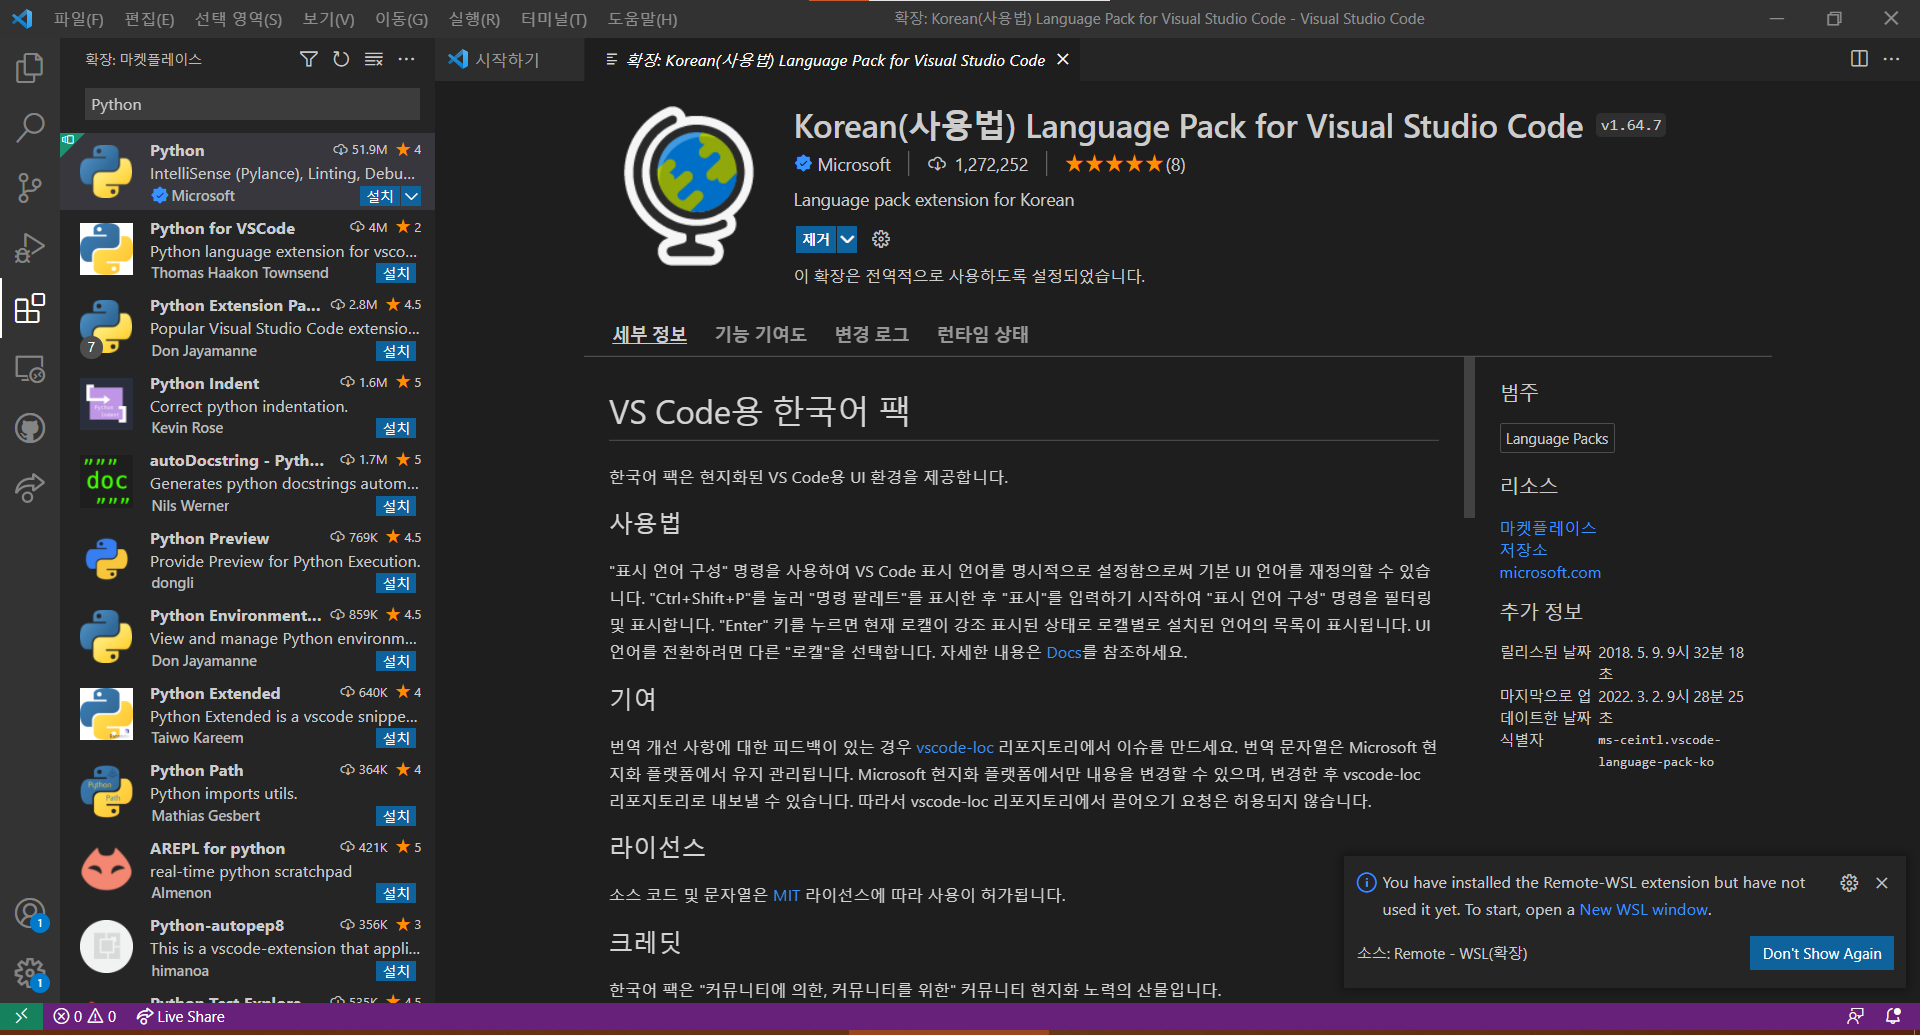Screen dimensions: 1920x1035
Task: Open the New WSL window link
Action: point(1643,910)
